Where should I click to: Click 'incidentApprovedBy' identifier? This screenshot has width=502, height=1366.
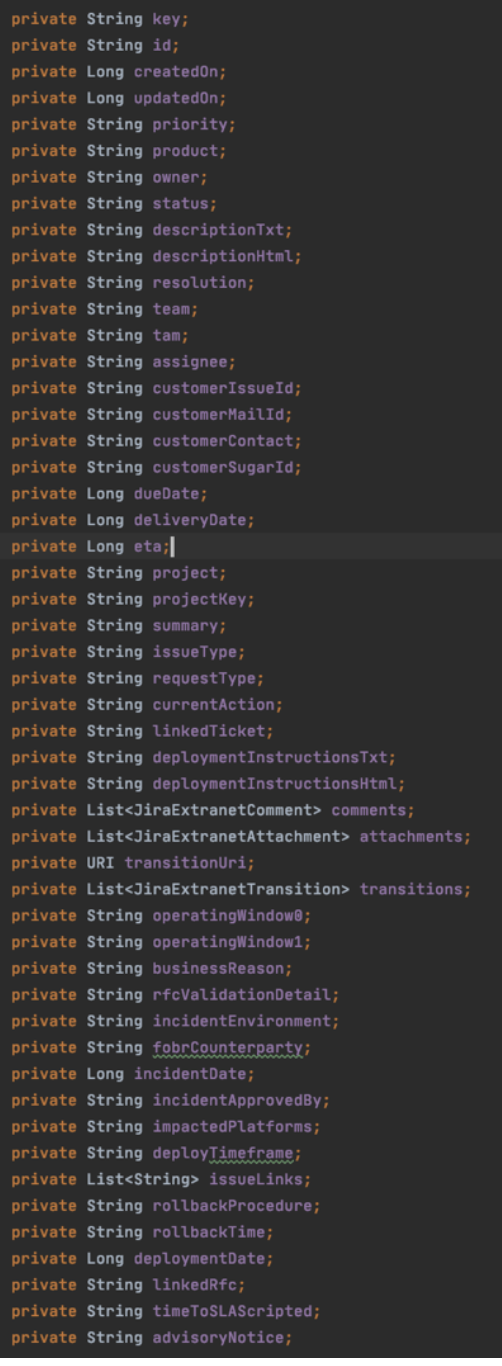pyautogui.click(x=236, y=1099)
